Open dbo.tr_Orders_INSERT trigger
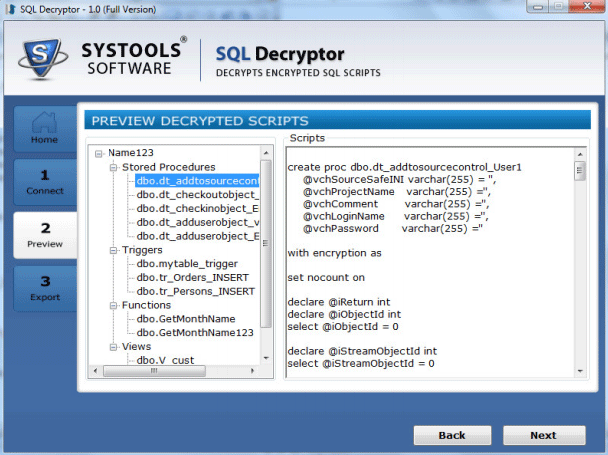The image size is (608, 455). [x=192, y=278]
